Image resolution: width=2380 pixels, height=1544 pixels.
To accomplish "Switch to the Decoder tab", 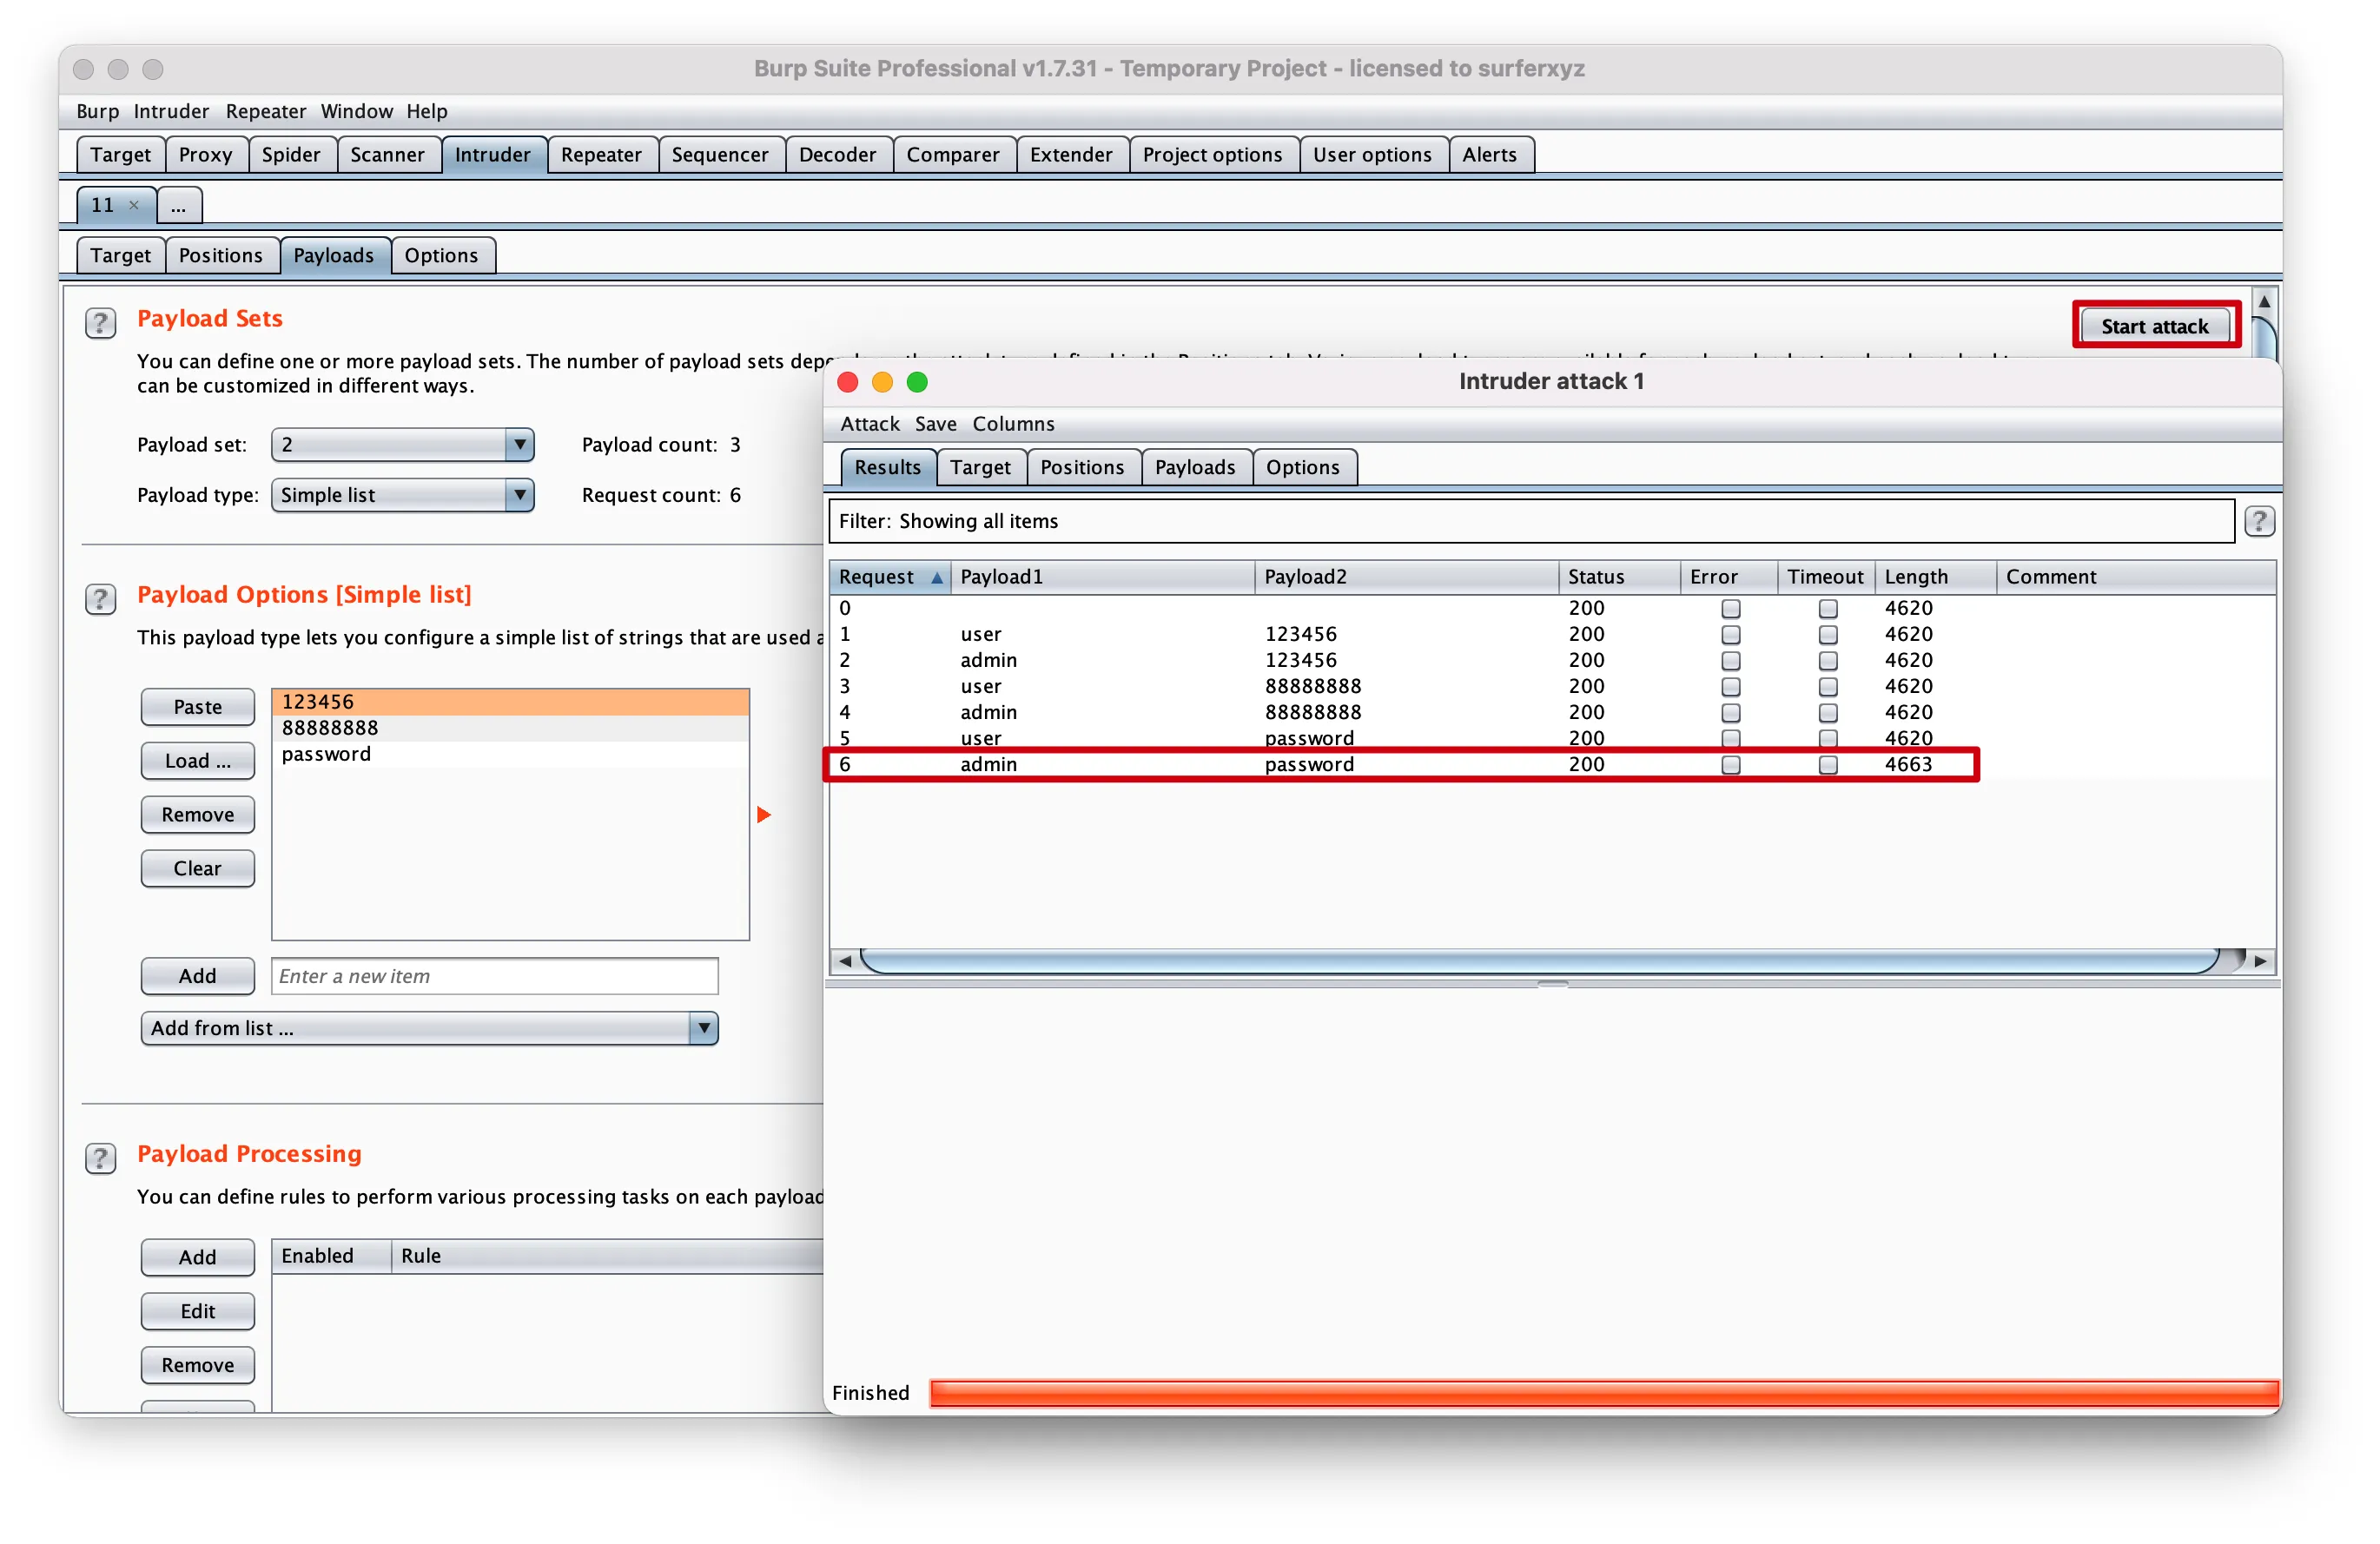I will tap(837, 155).
